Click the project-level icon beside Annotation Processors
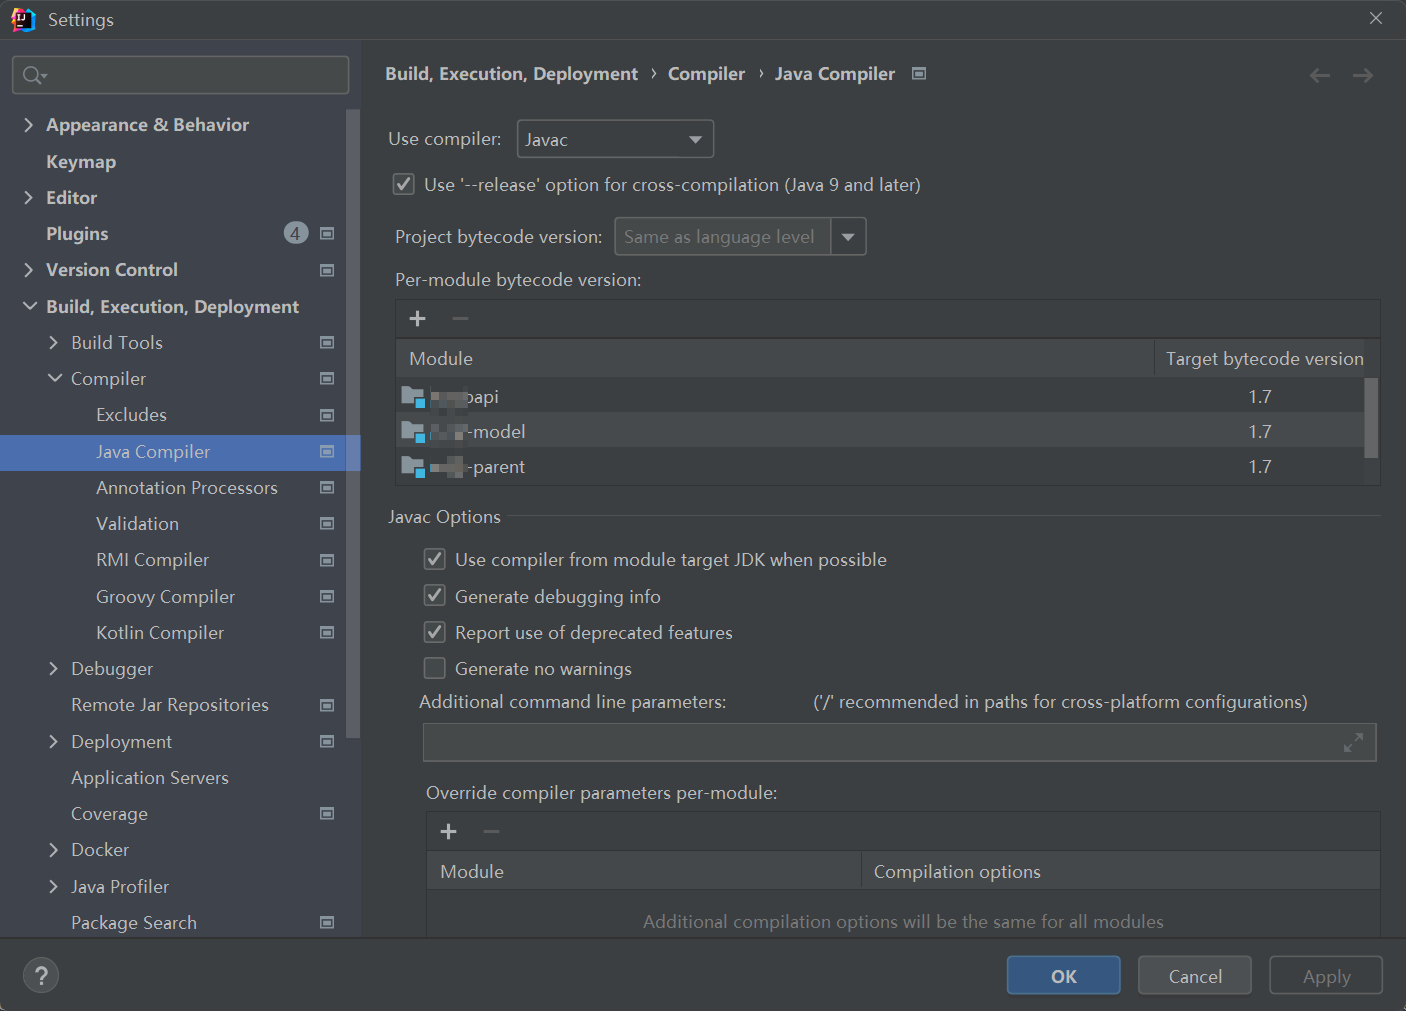1406x1011 pixels. point(327,488)
